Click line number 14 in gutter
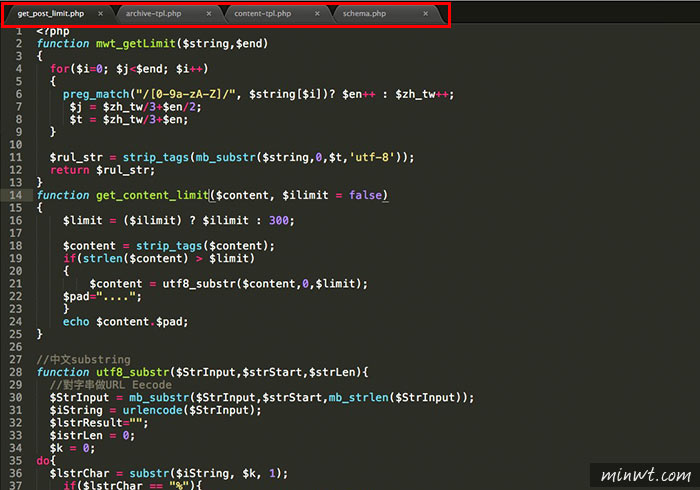The width and height of the screenshot is (700, 490). [x=16, y=195]
